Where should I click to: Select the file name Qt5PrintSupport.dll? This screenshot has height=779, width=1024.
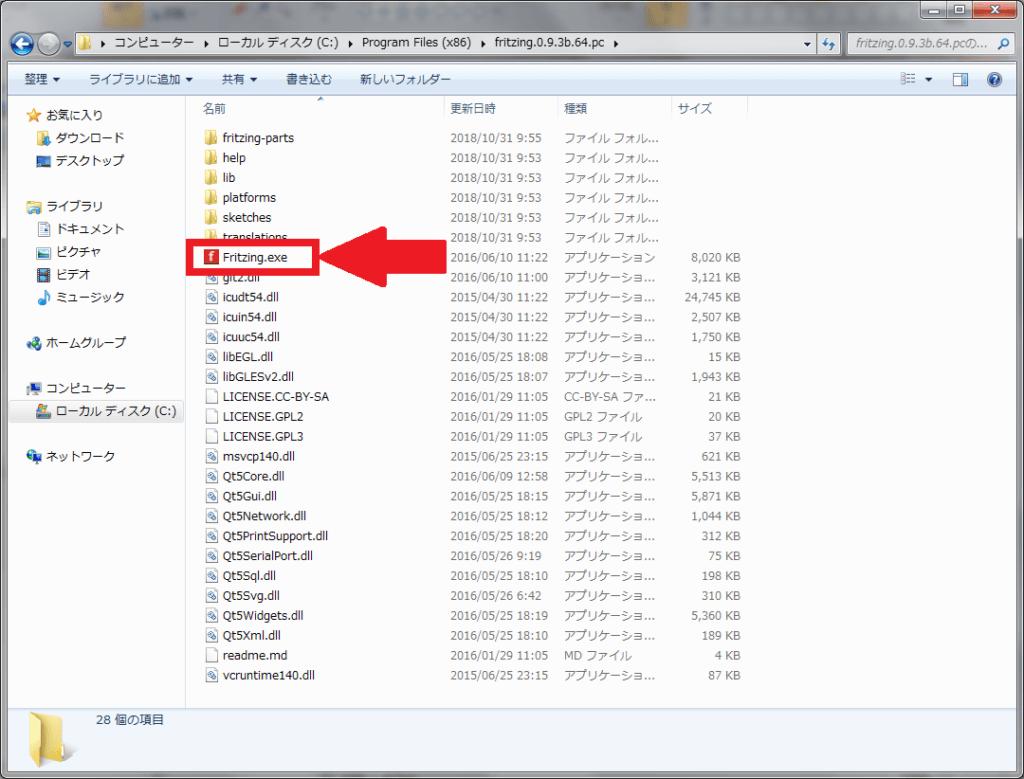[x=275, y=536]
